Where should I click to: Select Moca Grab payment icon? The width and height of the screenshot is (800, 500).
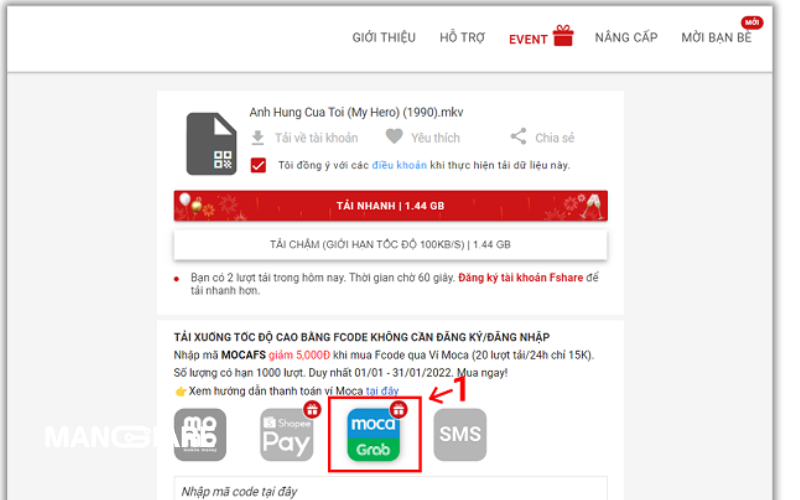pos(373,435)
